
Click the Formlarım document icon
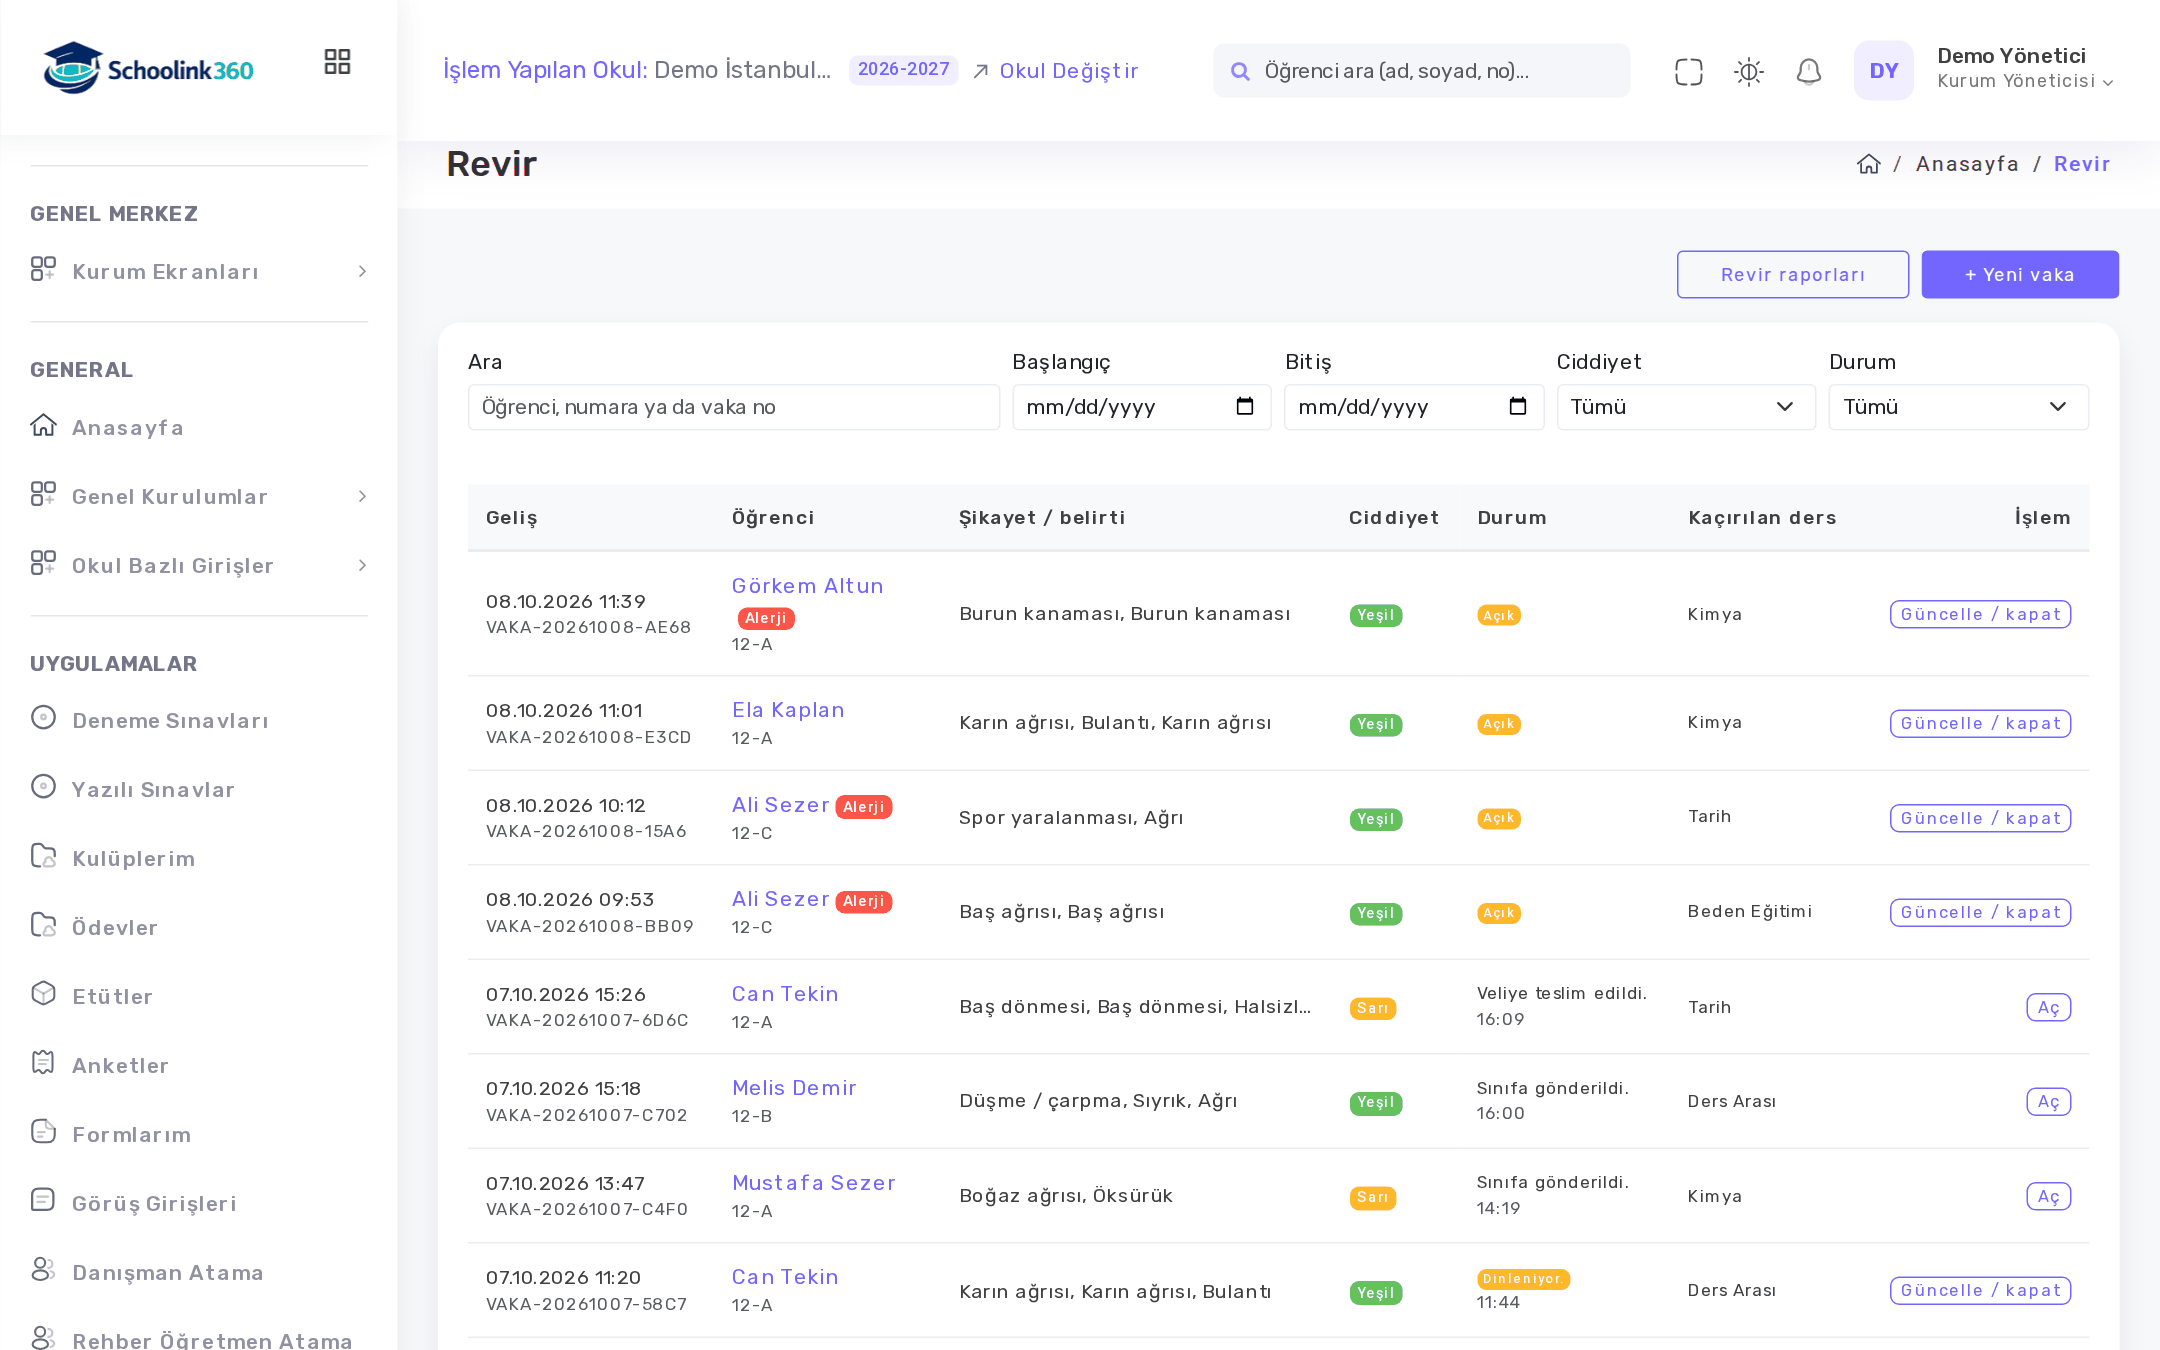(43, 1131)
